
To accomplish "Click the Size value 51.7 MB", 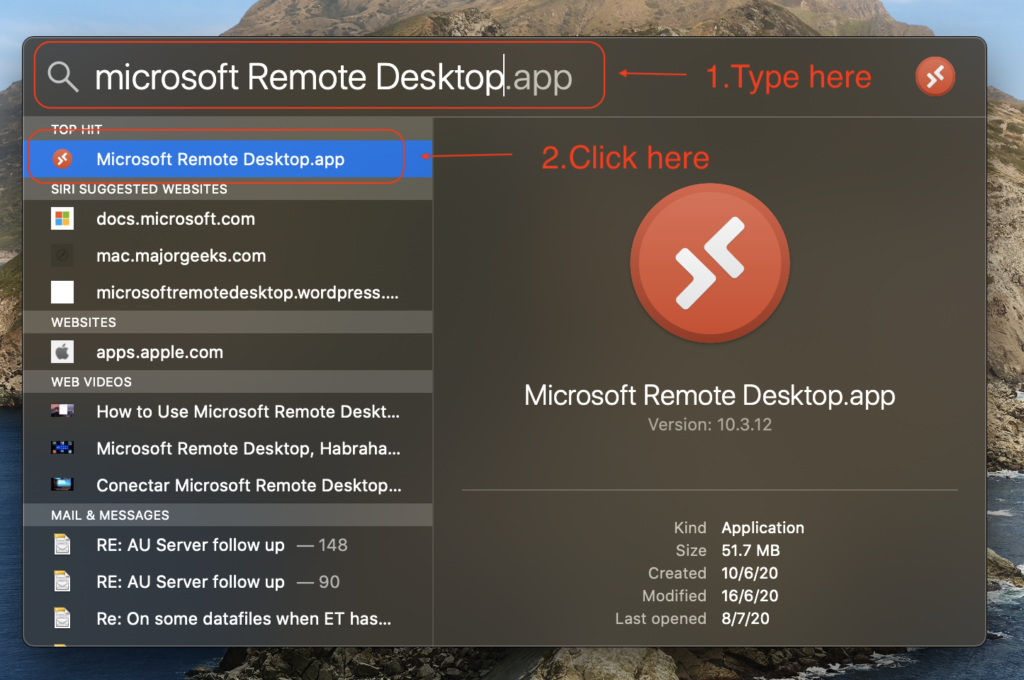I will pos(750,551).
